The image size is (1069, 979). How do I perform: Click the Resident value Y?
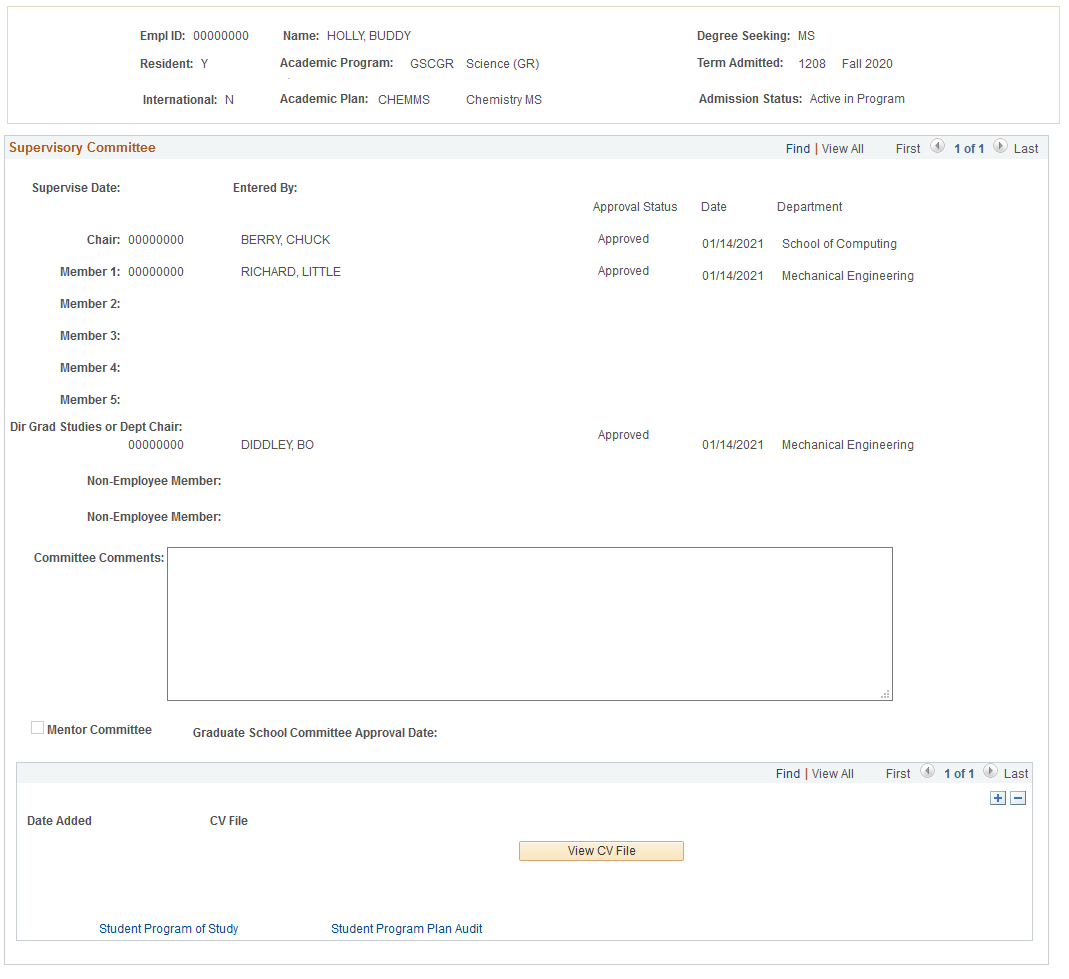click(204, 63)
